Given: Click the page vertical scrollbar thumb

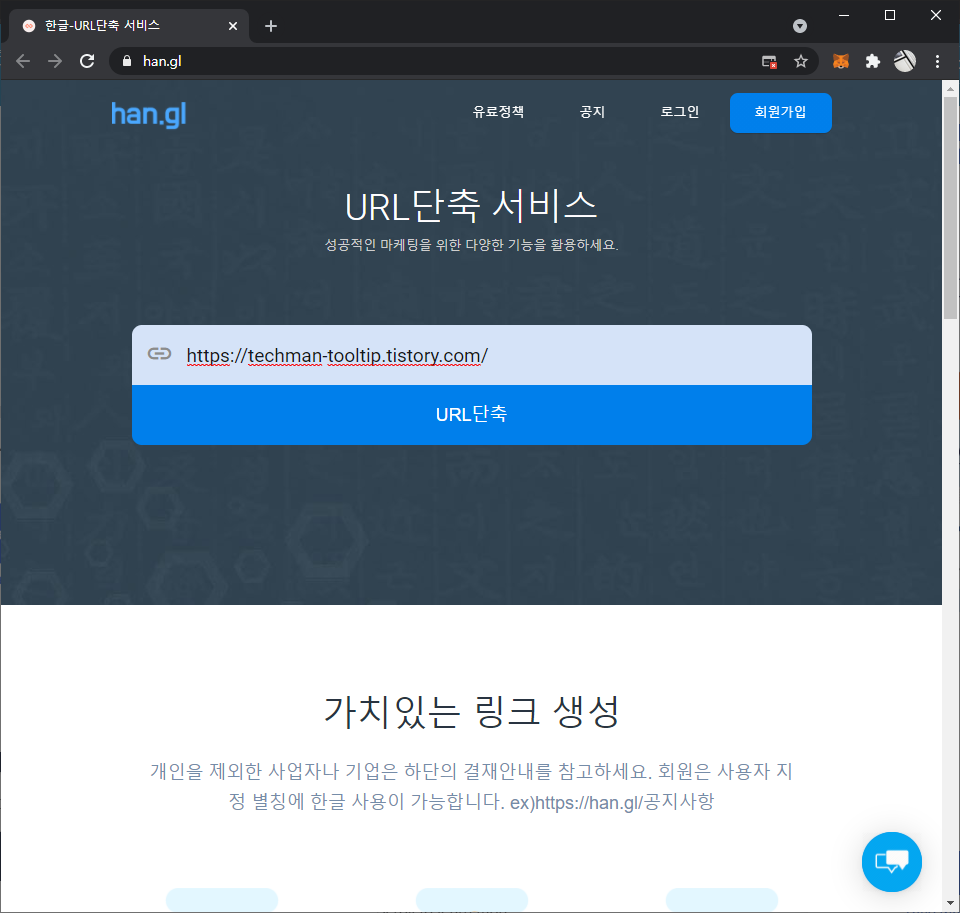Looking at the screenshot, I should tap(950, 208).
